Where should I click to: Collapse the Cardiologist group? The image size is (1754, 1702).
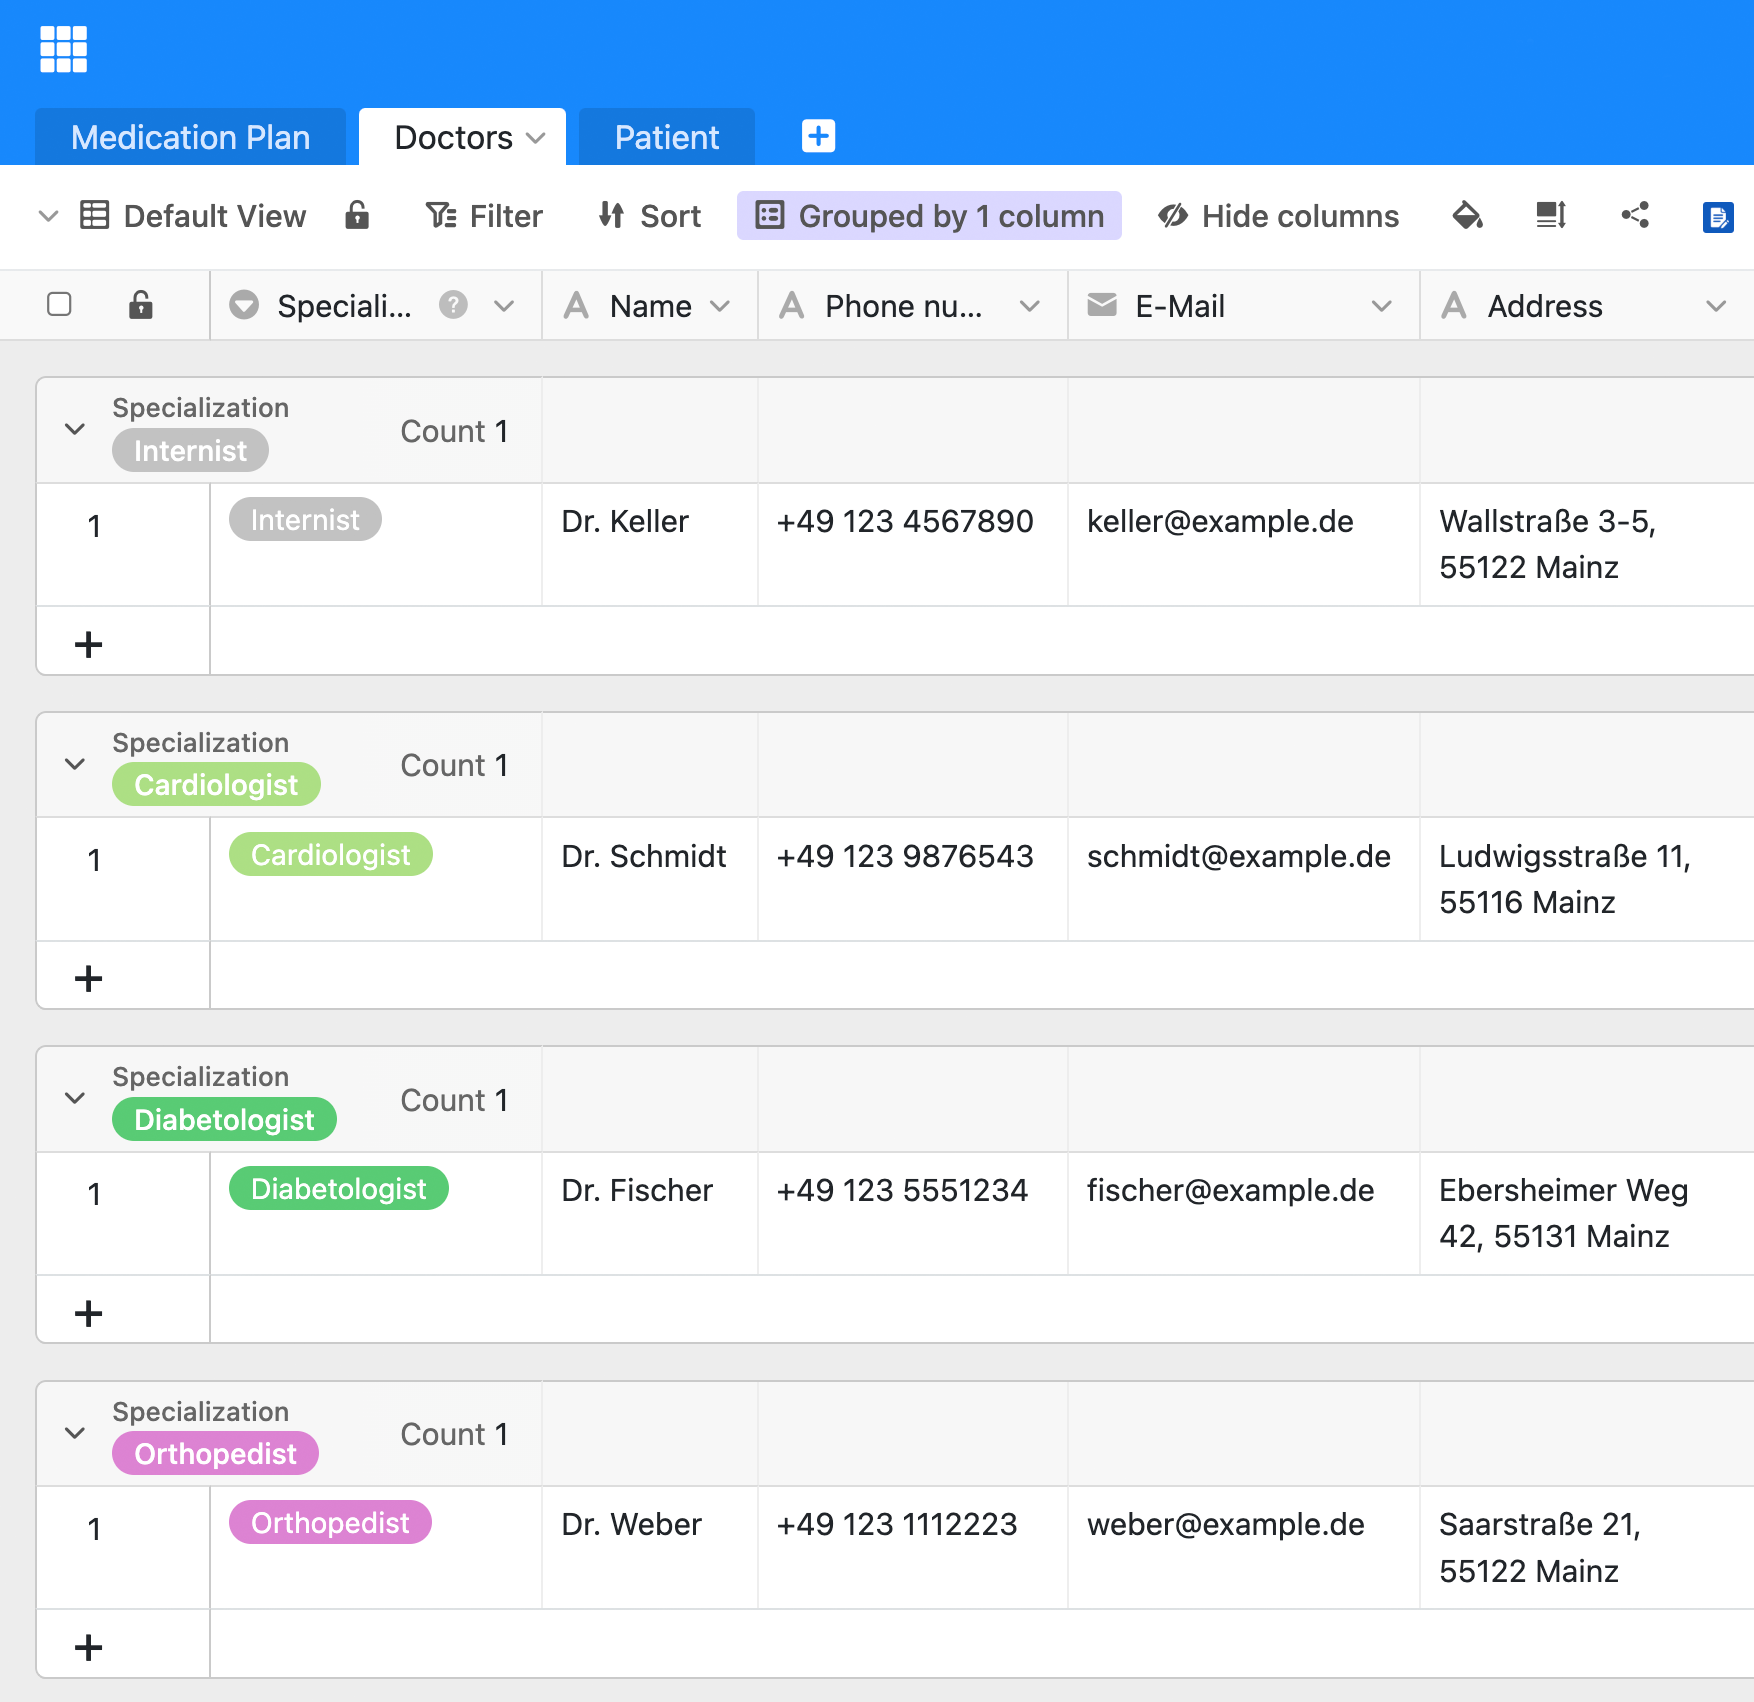(x=75, y=764)
